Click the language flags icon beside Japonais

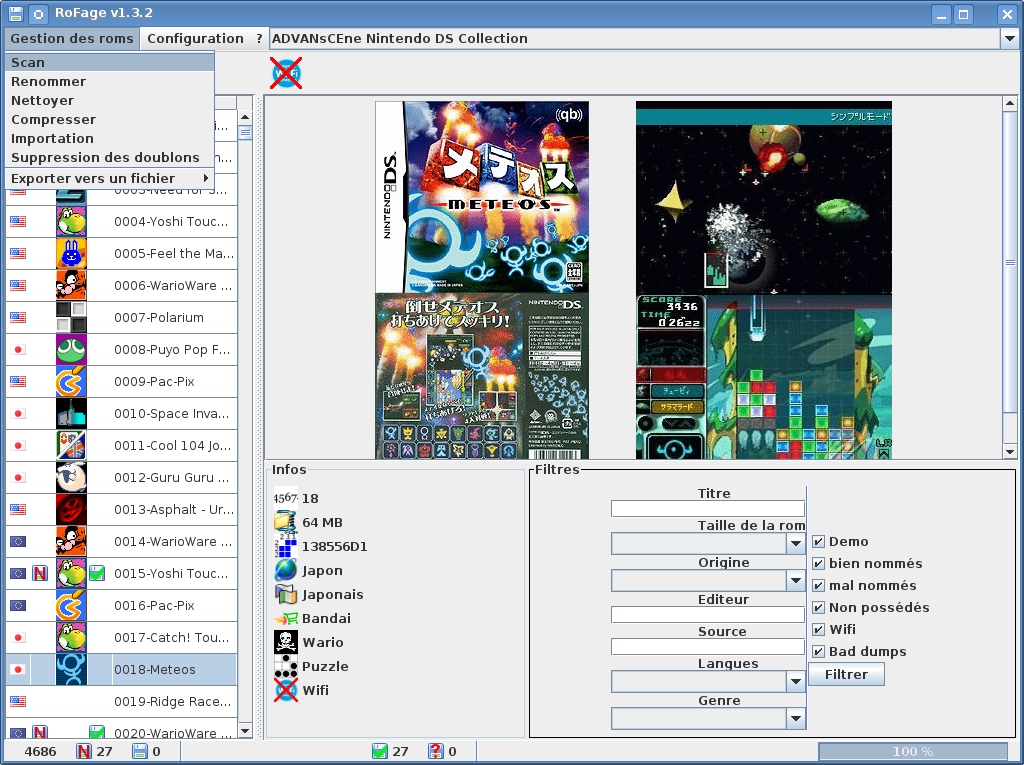point(286,594)
